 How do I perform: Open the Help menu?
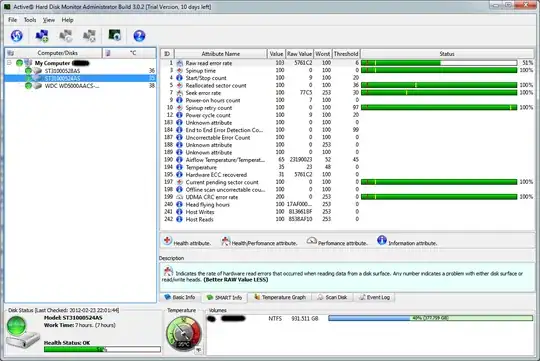[68, 20]
